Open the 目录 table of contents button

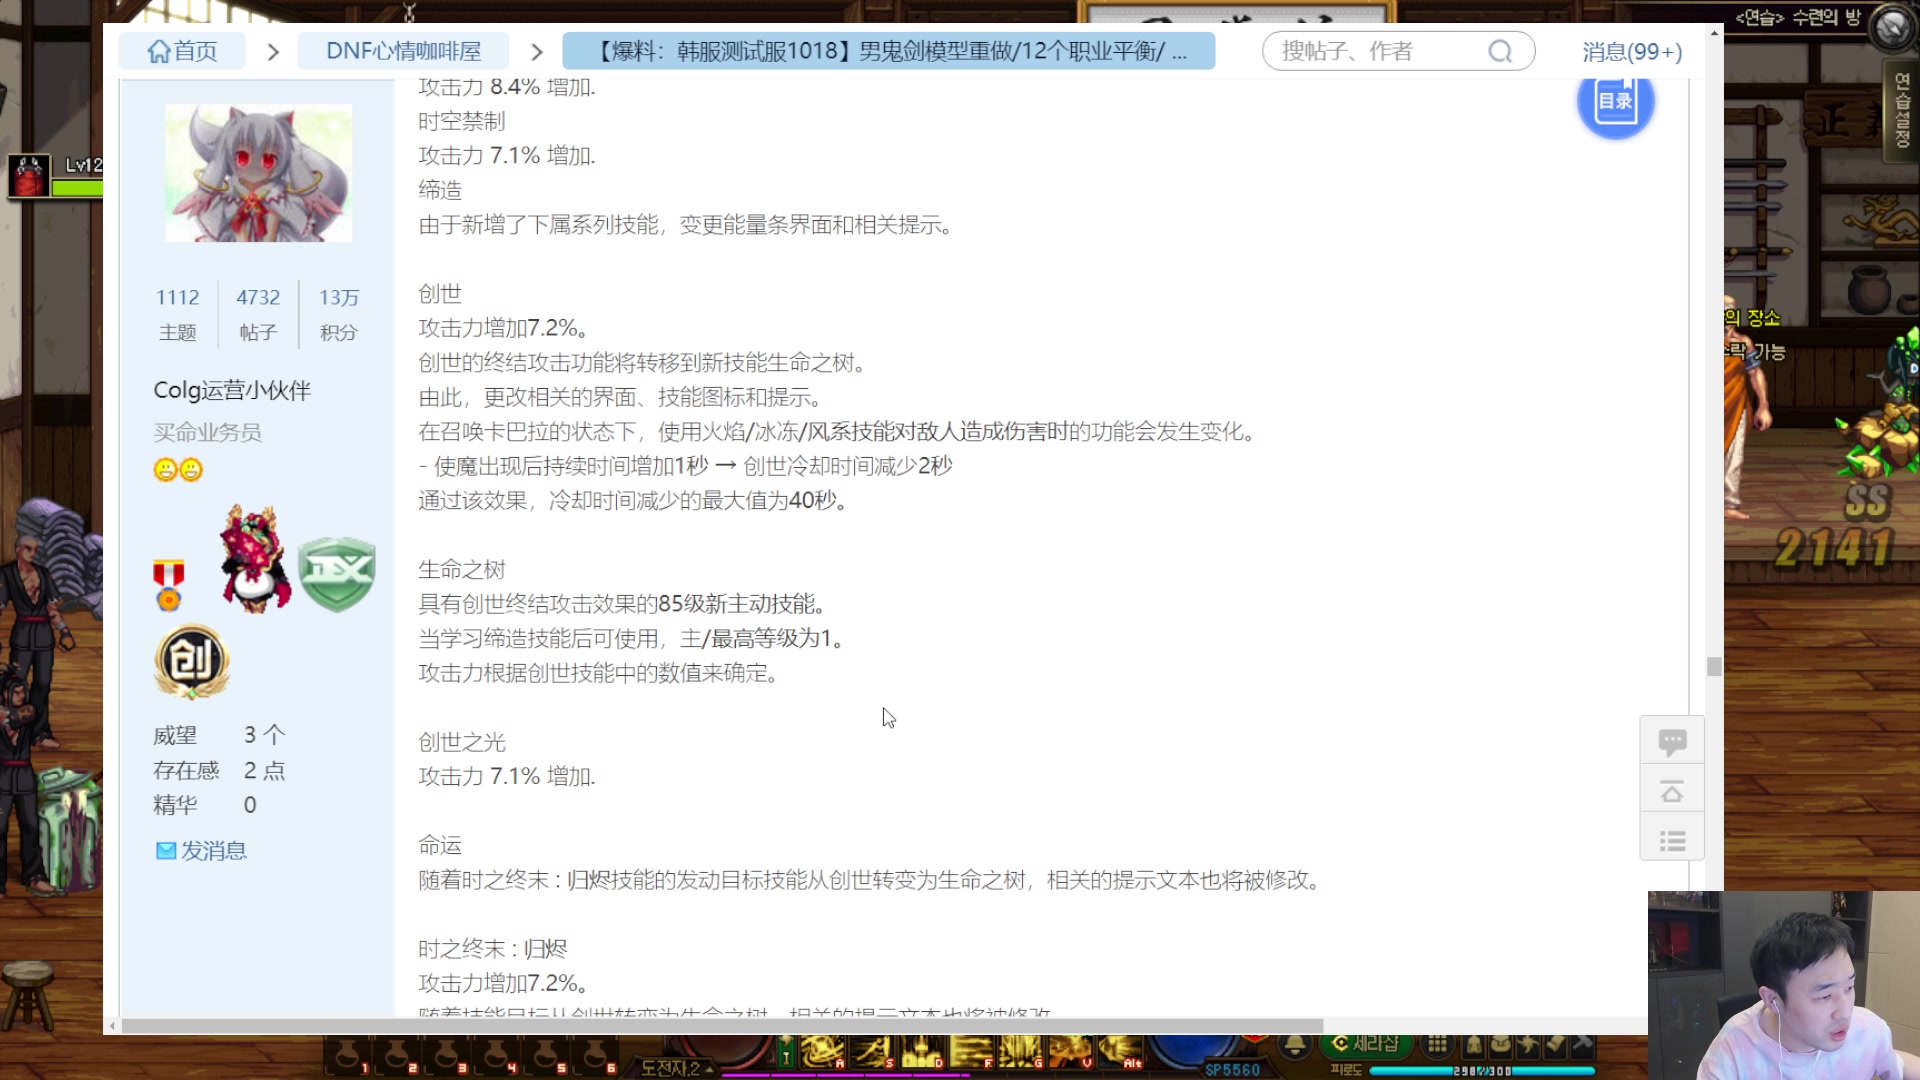tap(1615, 101)
